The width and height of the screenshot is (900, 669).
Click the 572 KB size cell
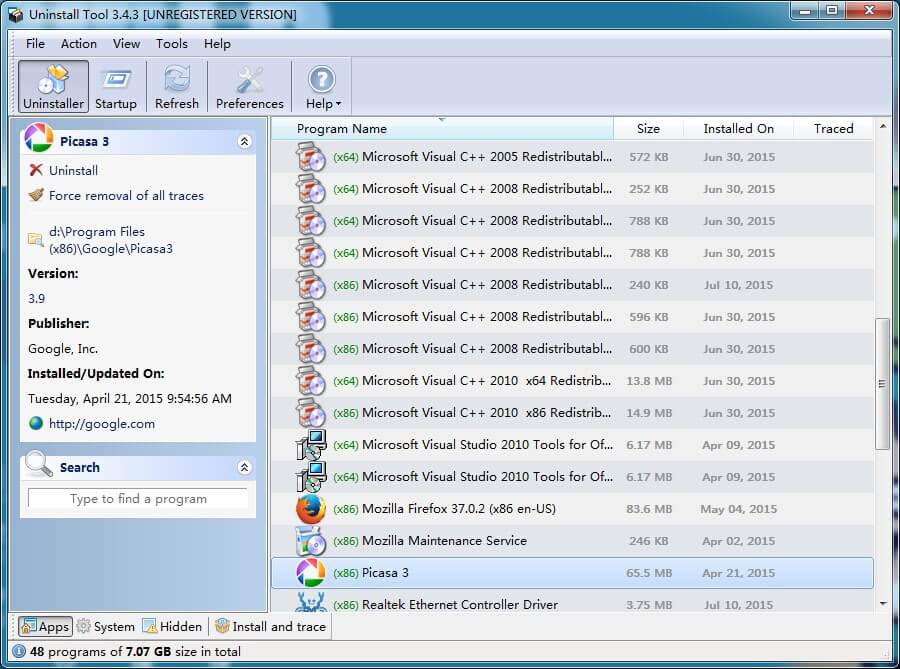coord(649,157)
